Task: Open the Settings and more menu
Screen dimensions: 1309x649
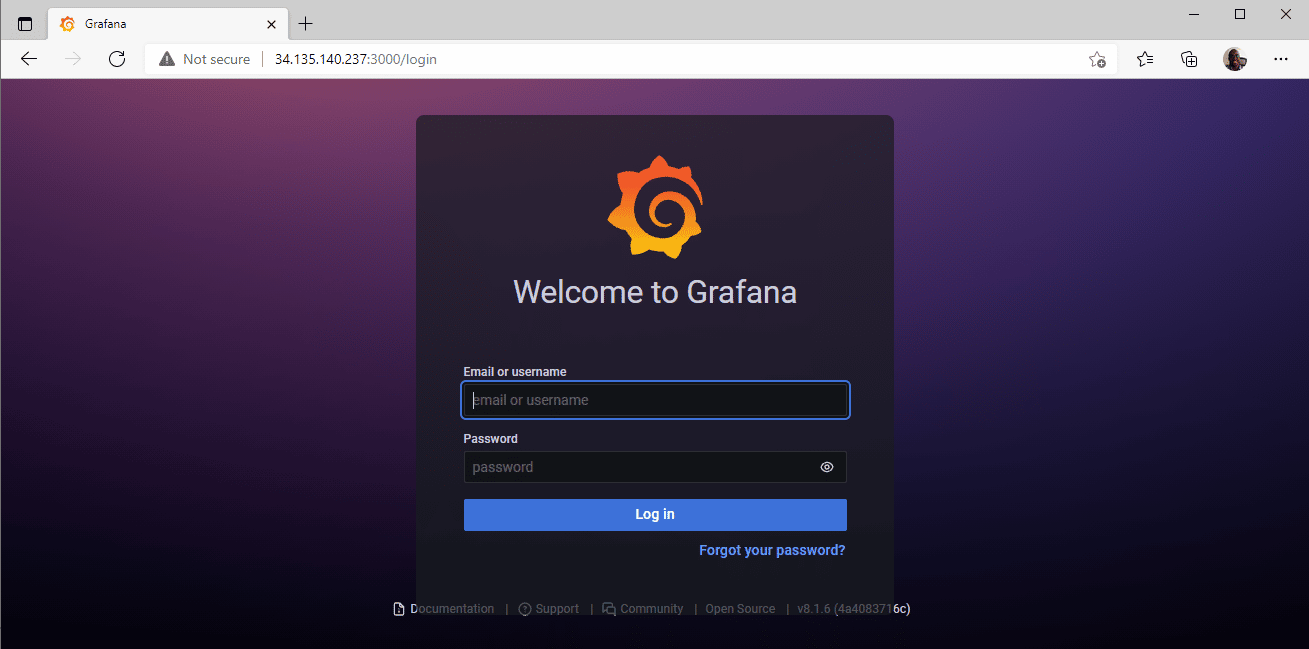Action: point(1281,59)
